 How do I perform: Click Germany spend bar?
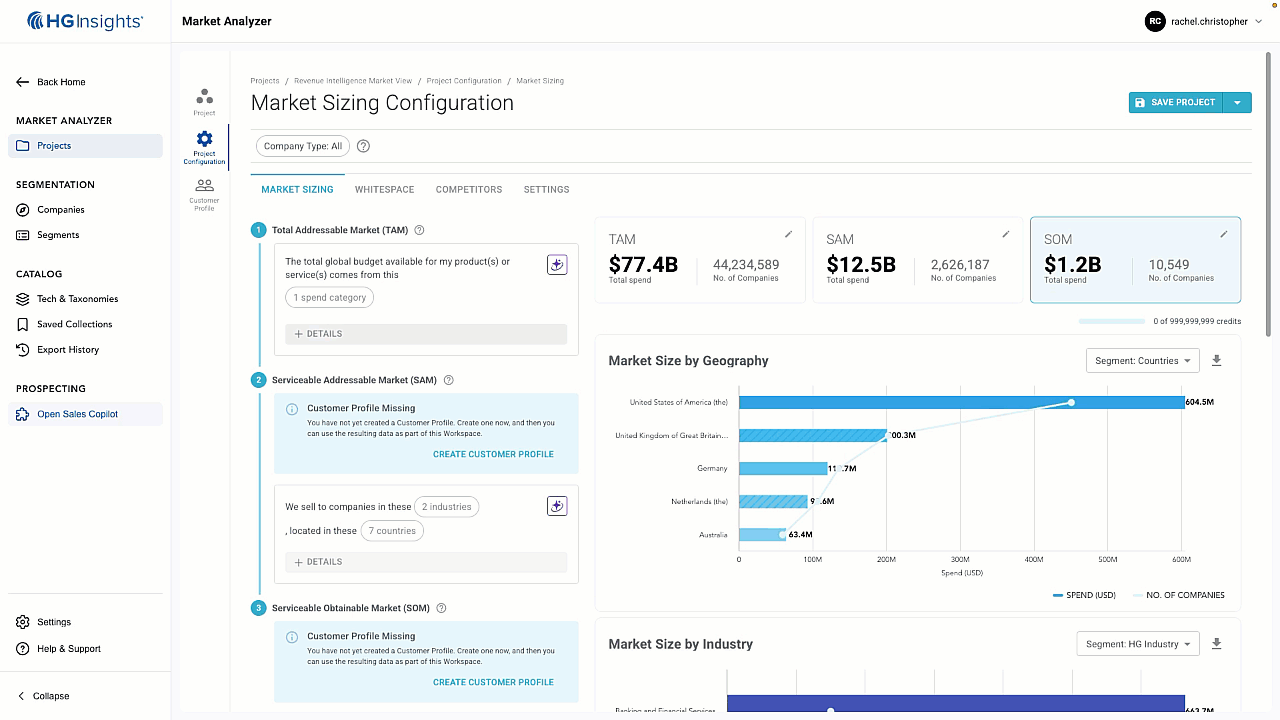tap(783, 468)
